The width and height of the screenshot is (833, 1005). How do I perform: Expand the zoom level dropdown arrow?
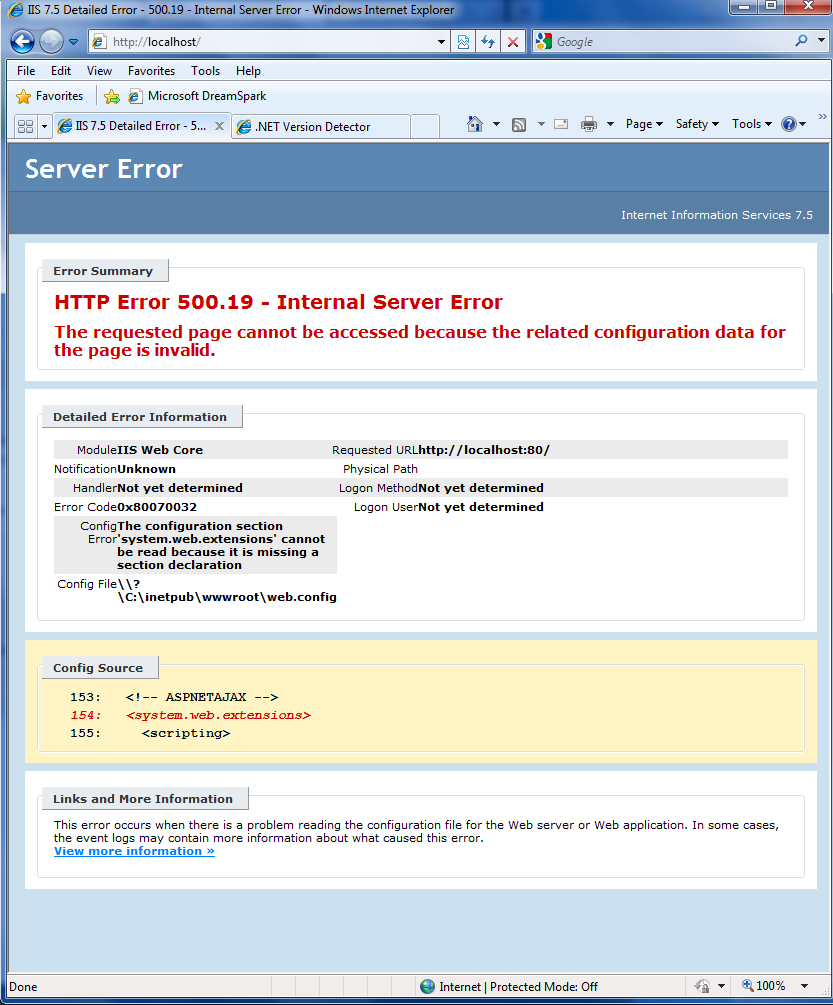pyautogui.click(x=805, y=986)
